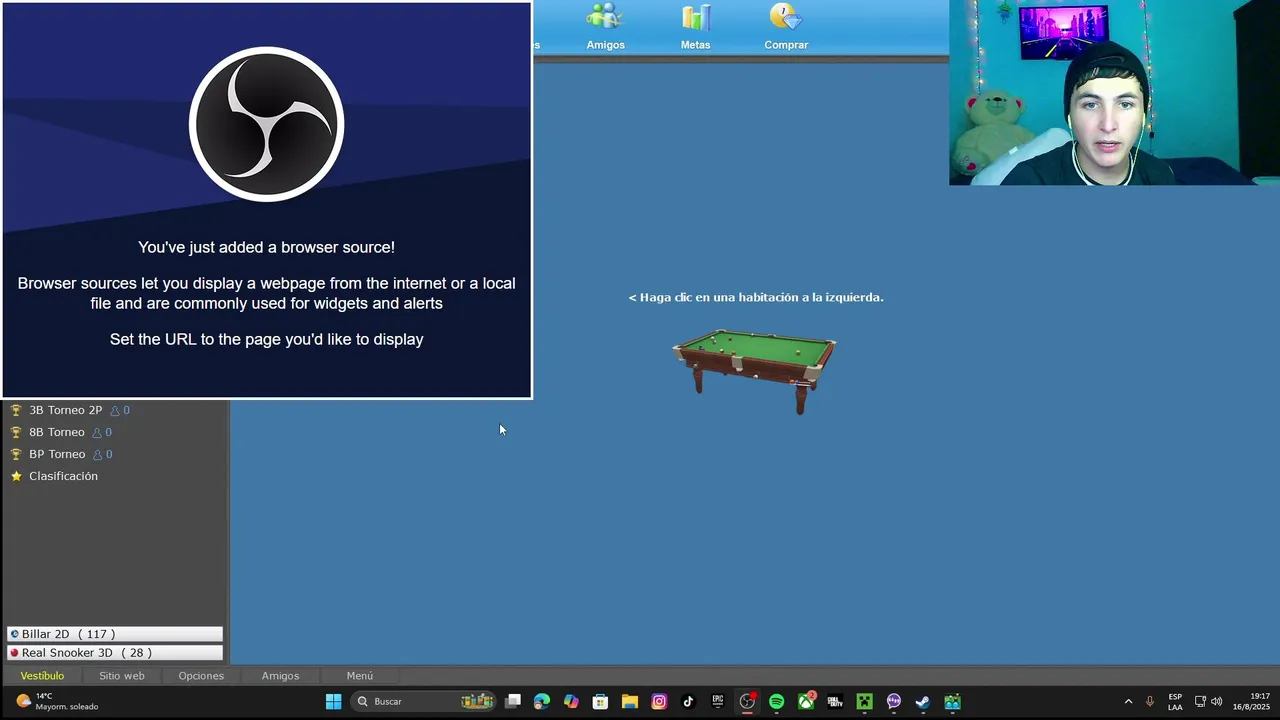Click the OBS logo in browser source

(267, 124)
